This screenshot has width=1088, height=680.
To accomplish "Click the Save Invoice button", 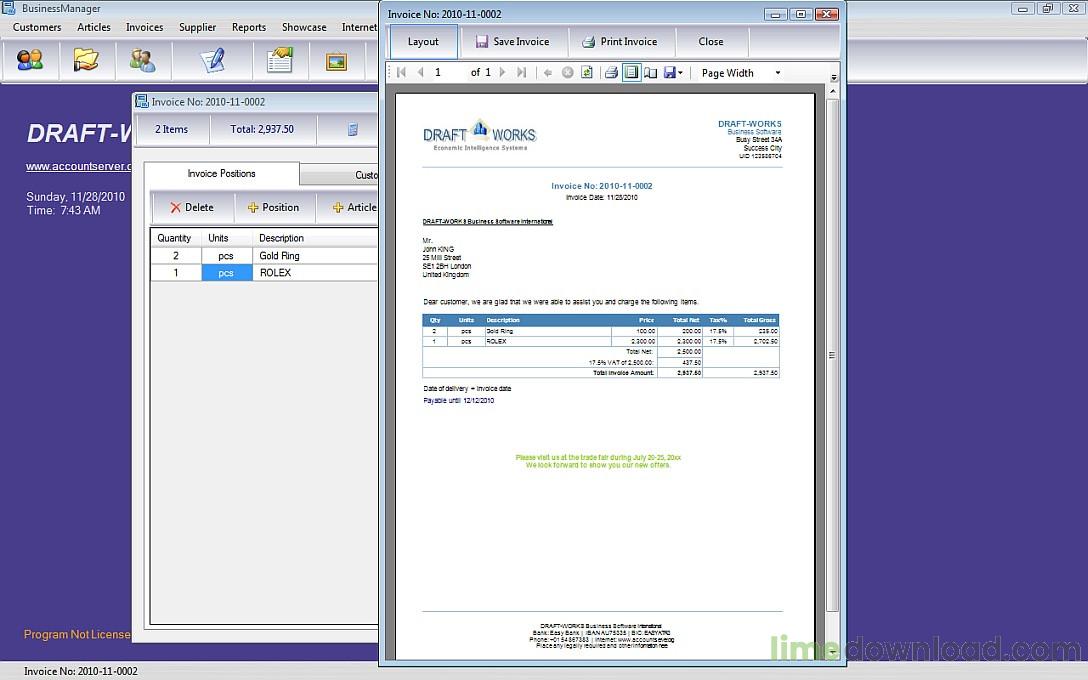I will [513, 42].
